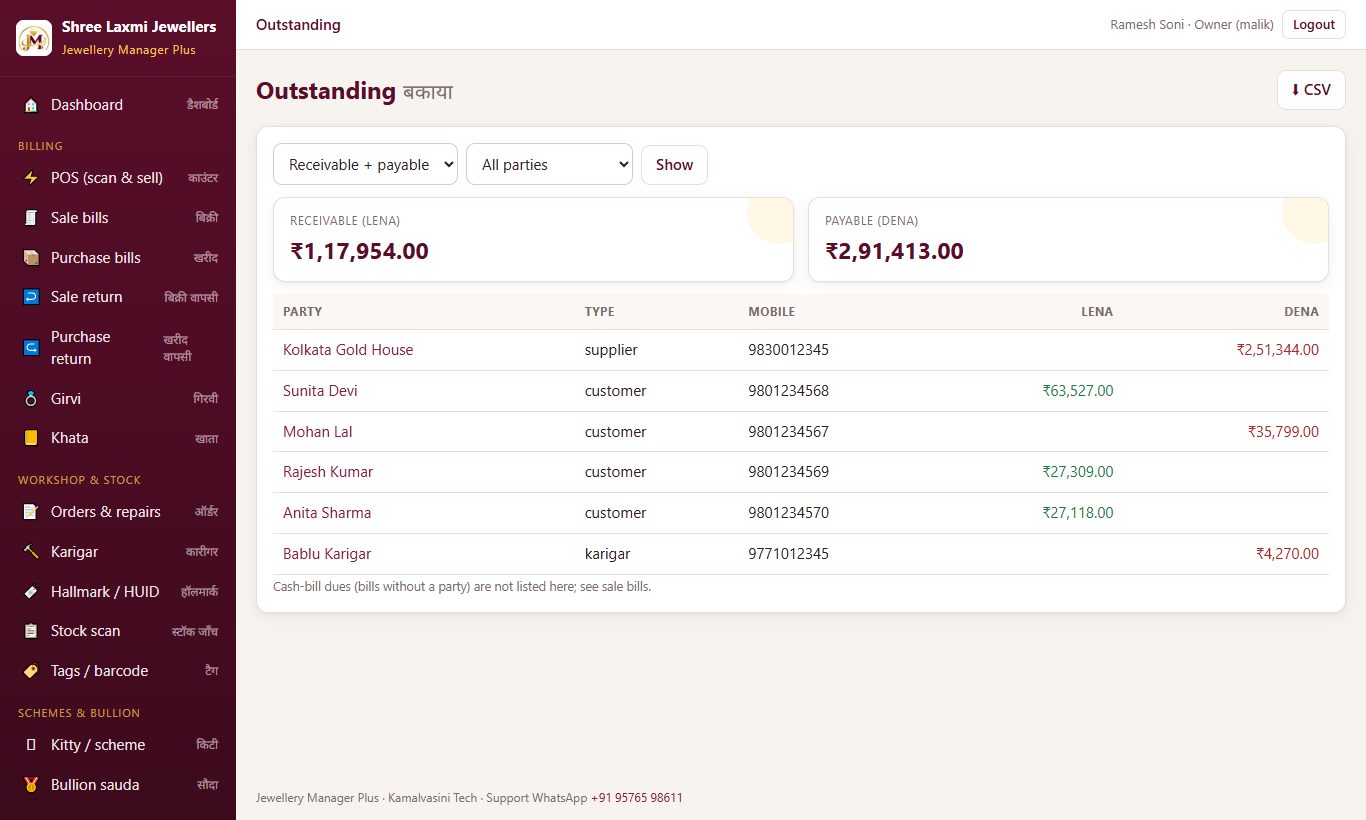Click the Stock scan clipboard icon
The width and height of the screenshot is (1366, 820).
pyautogui.click(x=31, y=631)
